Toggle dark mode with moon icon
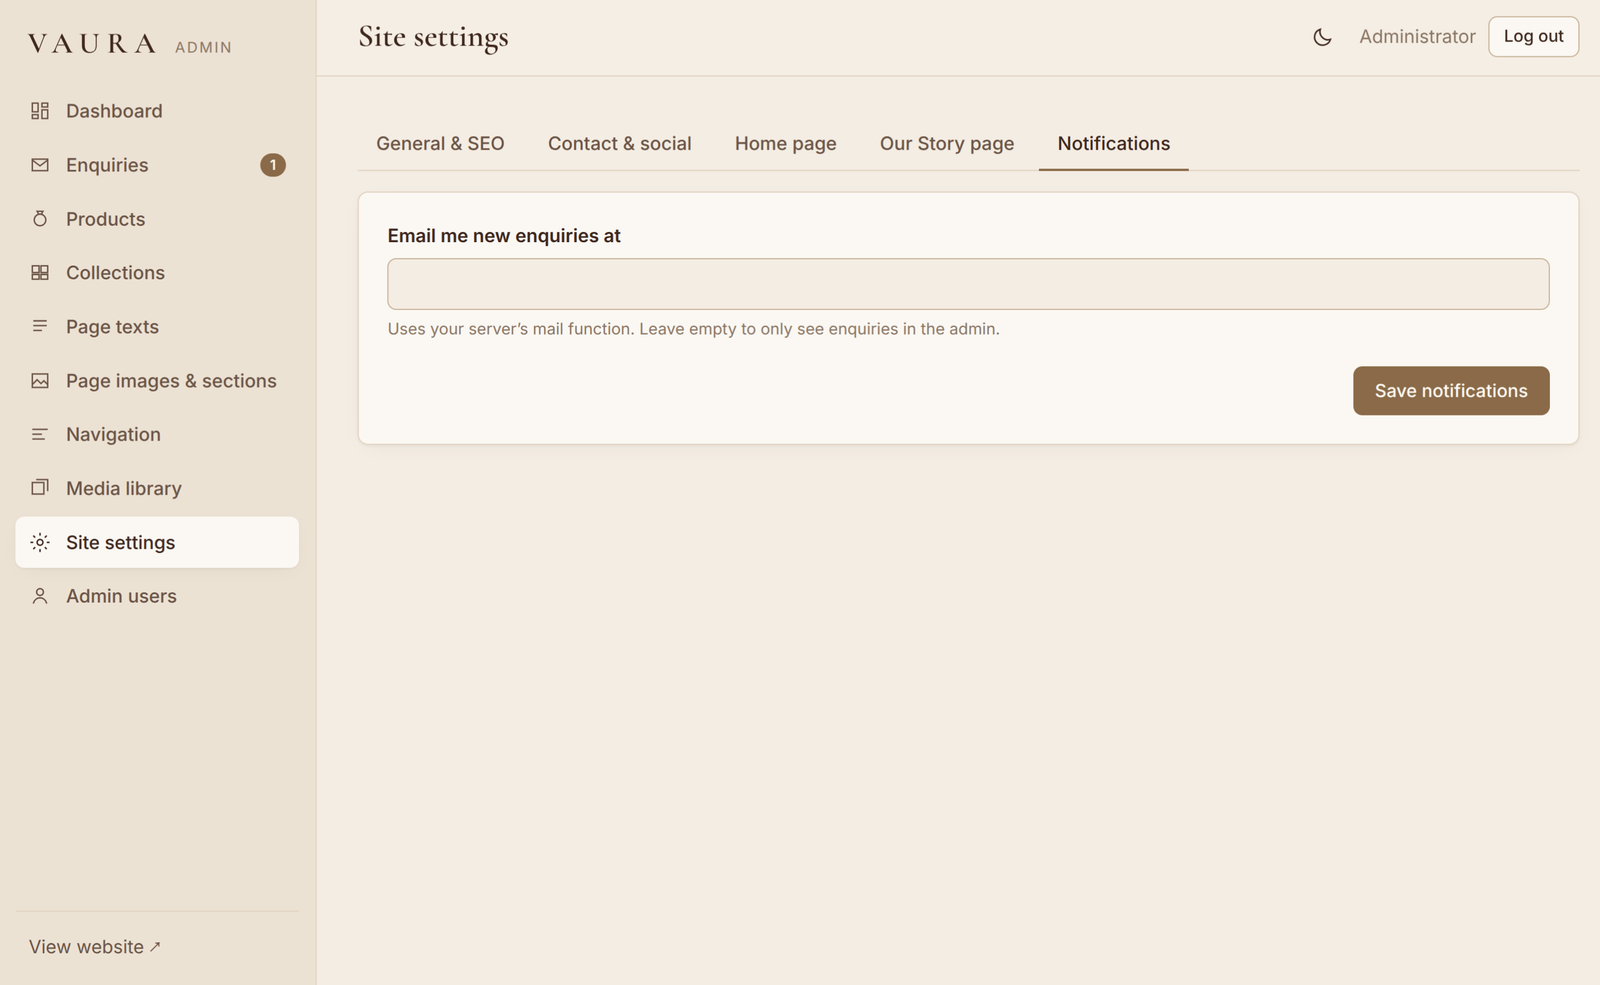 pos(1322,37)
